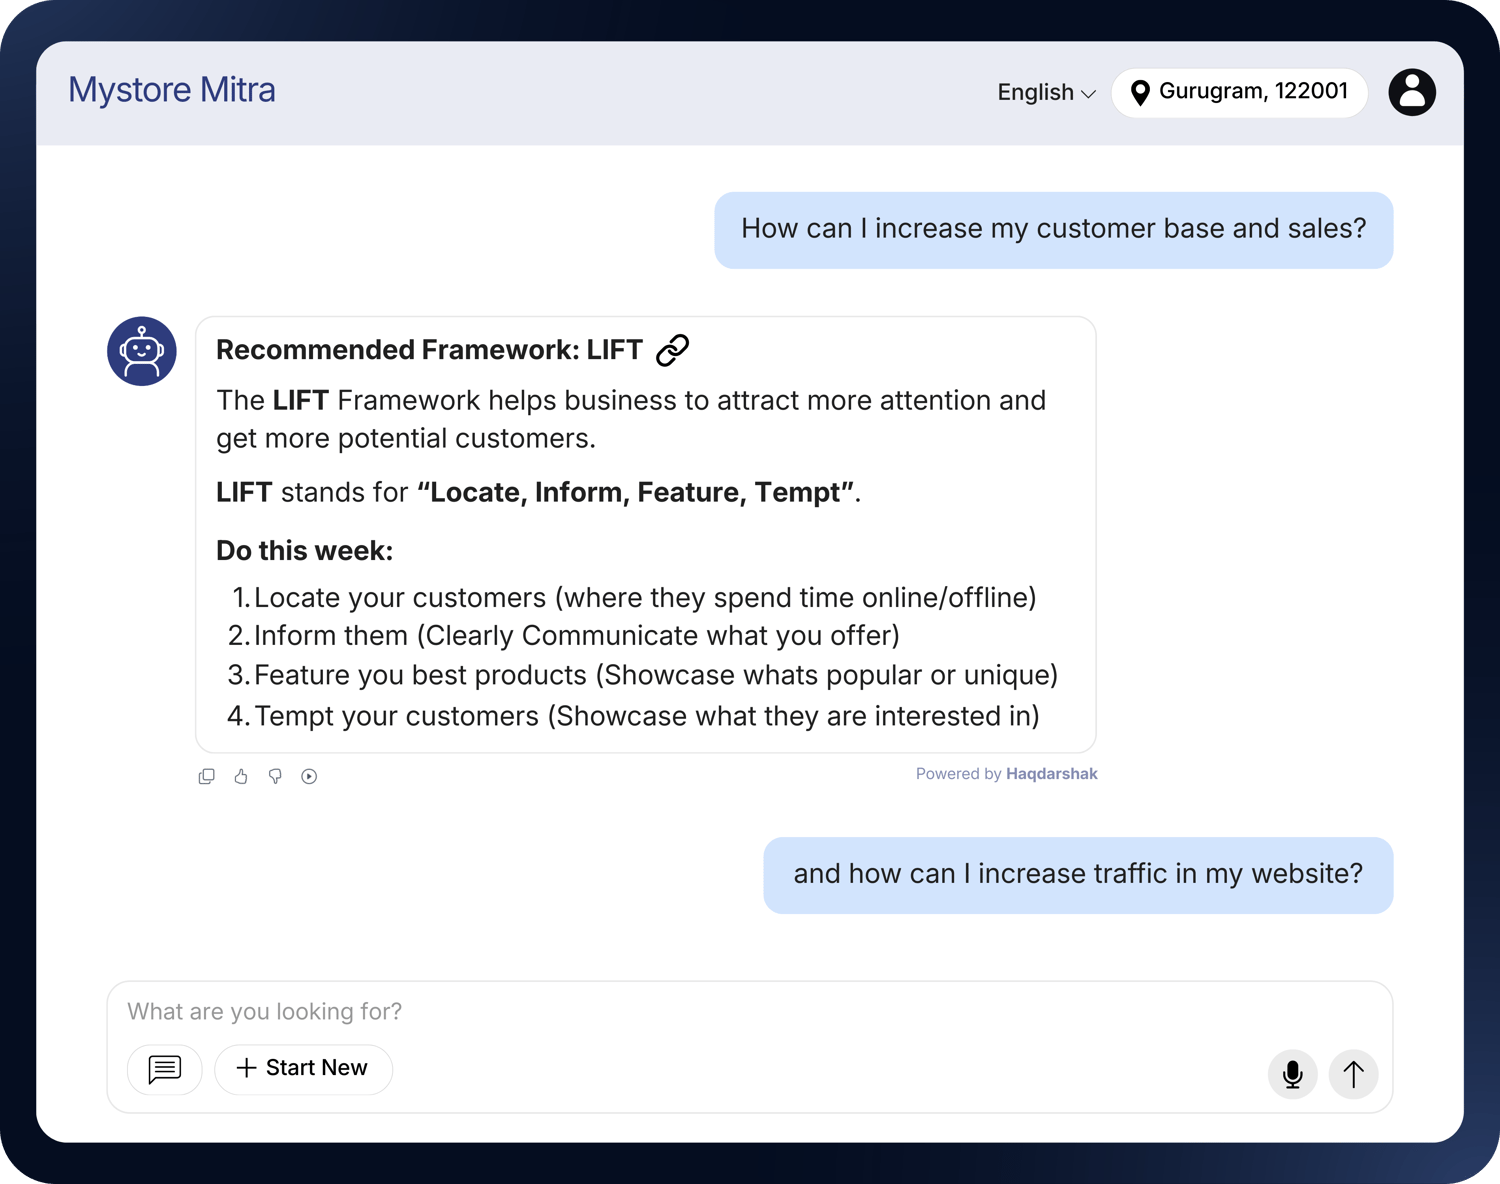Open the Gurugram, 122001 location selector
This screenshot has width=1500, height=1184.
click(x=1239, y=92)
